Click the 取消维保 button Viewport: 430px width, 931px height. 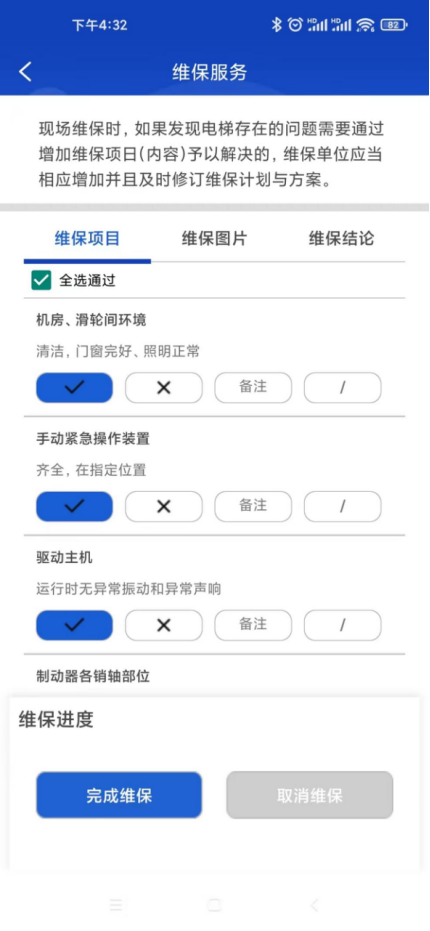[309, 795]
